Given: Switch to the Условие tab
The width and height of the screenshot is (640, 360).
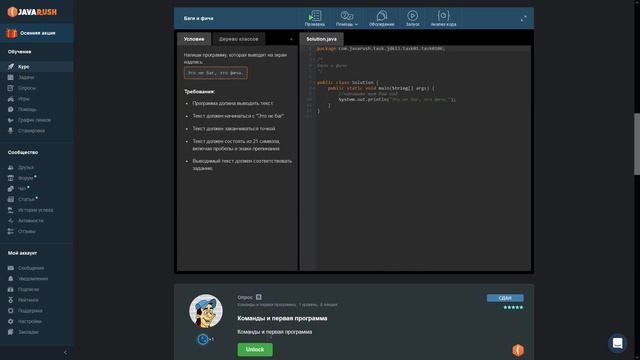Looking at the screenshot, I should point(194,39).
